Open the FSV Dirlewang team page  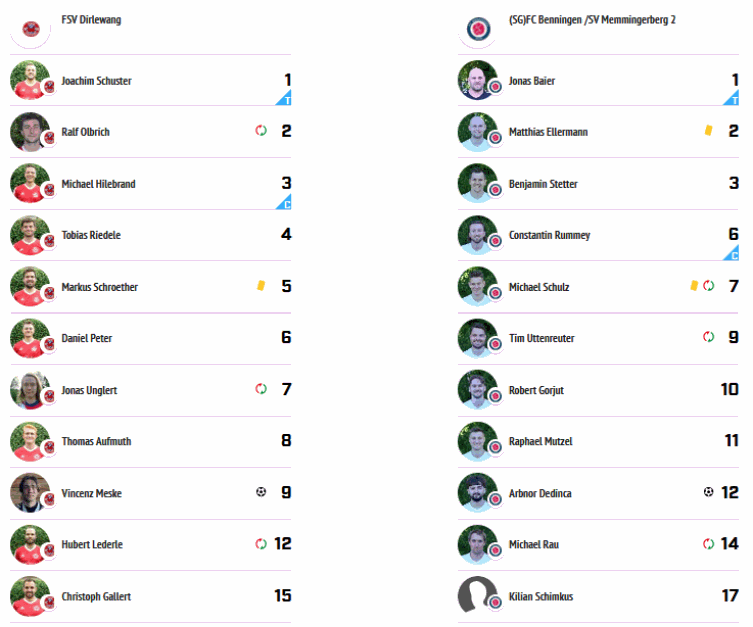[x=91, y=20]
